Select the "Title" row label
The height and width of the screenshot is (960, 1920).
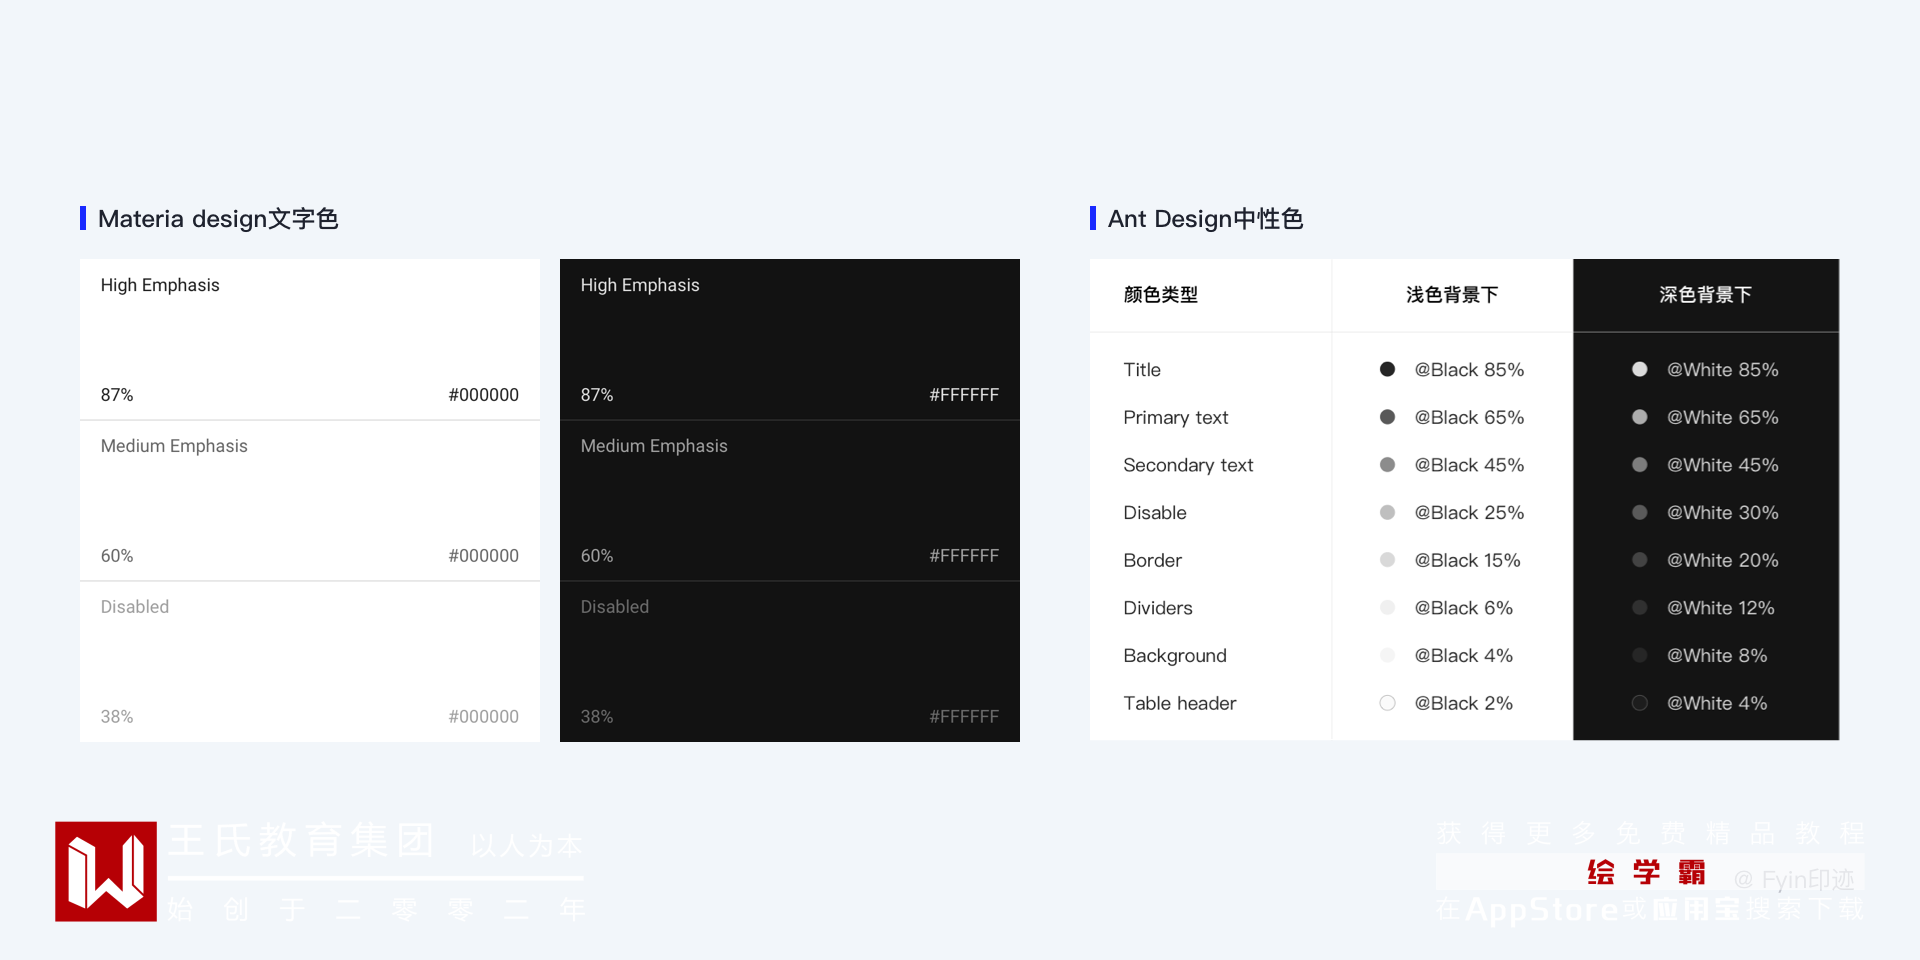(1142, 370)
